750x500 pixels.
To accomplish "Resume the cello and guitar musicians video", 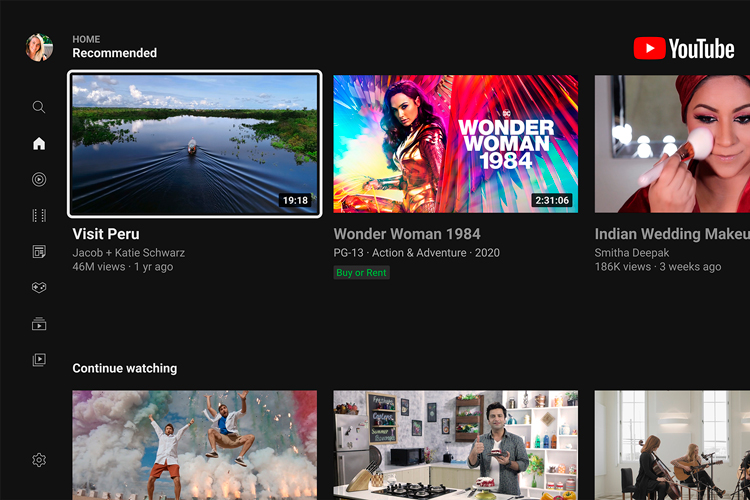I will 672,445.
